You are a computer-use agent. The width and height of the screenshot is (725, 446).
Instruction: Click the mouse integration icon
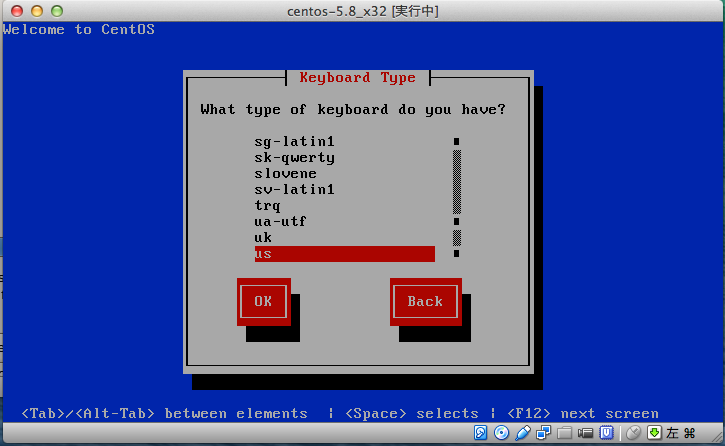click(633, 433)
